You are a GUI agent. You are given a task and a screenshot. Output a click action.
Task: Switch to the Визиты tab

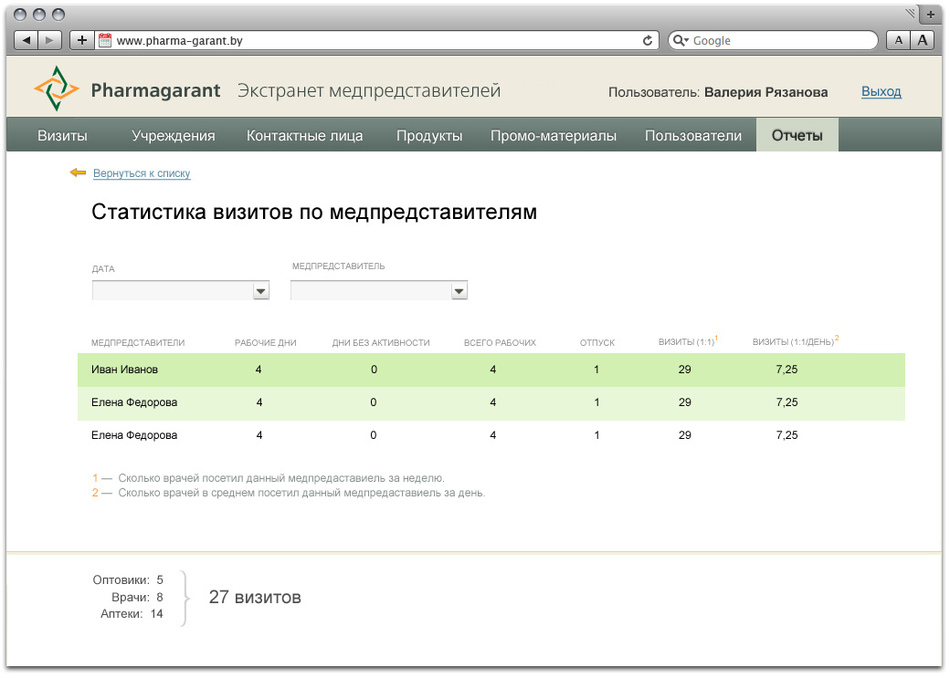pos(62,136)
